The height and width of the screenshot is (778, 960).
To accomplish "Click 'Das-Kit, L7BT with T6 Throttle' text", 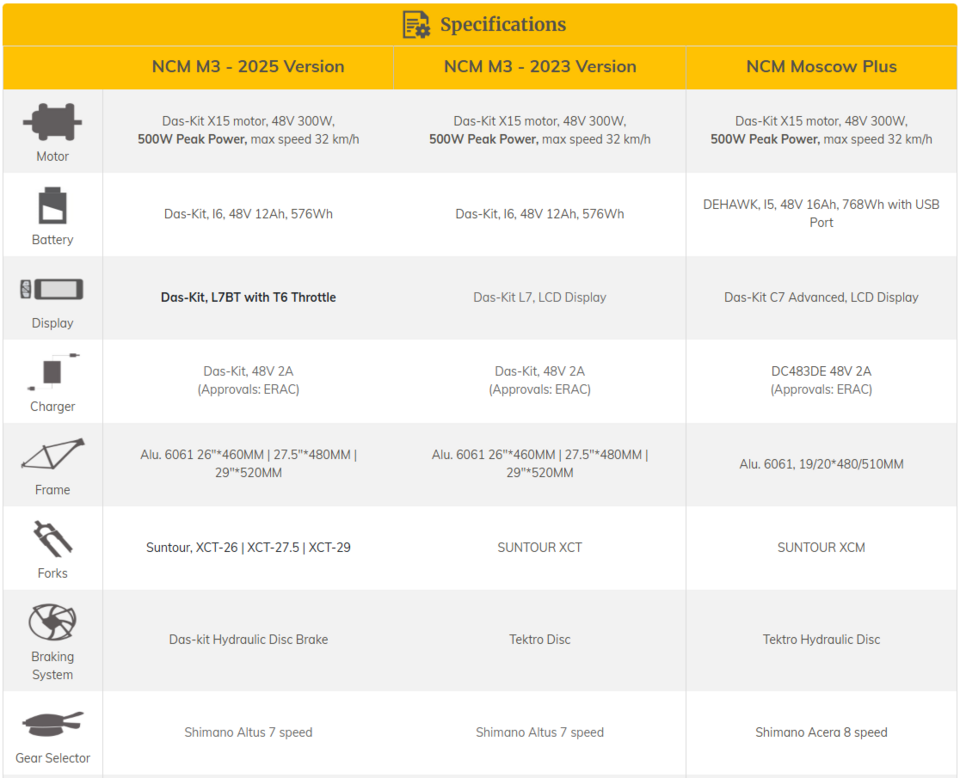I will tap(248, 297).
